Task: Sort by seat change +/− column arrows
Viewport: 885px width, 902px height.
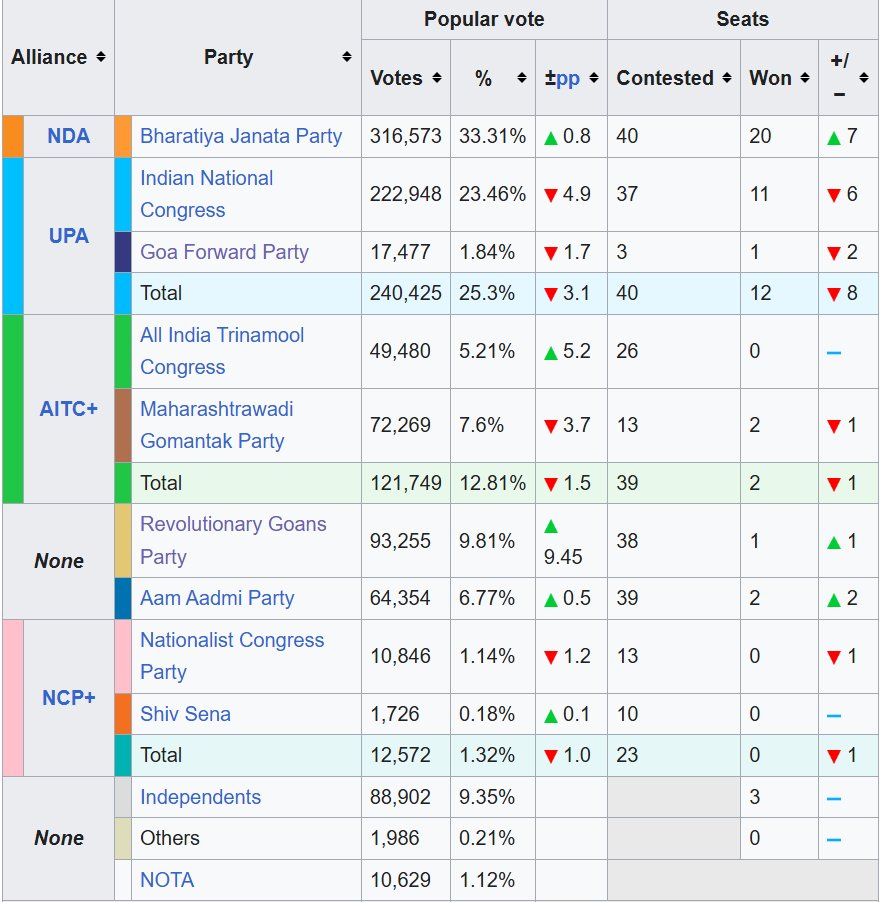Action: tap(864, 78)
